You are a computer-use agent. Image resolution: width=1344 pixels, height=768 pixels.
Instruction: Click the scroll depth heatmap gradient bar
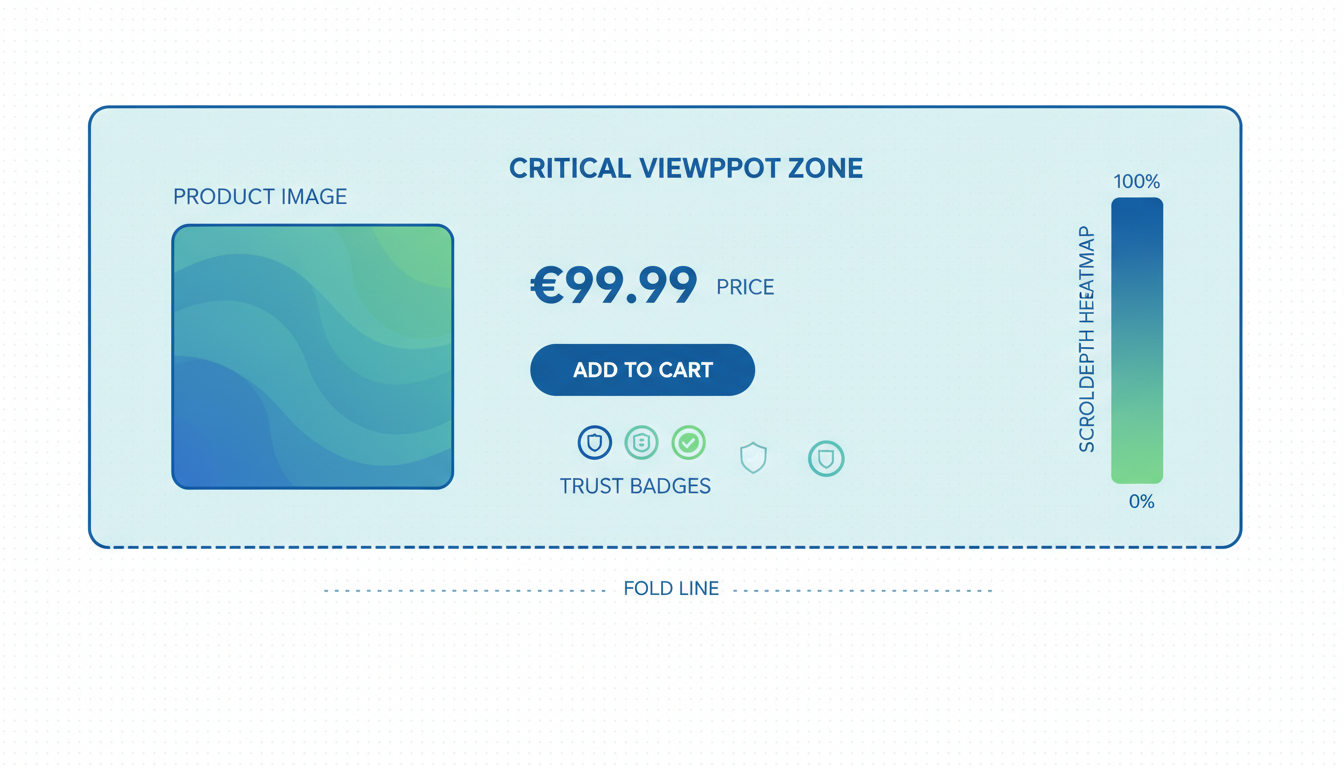tap(1137, 340)
